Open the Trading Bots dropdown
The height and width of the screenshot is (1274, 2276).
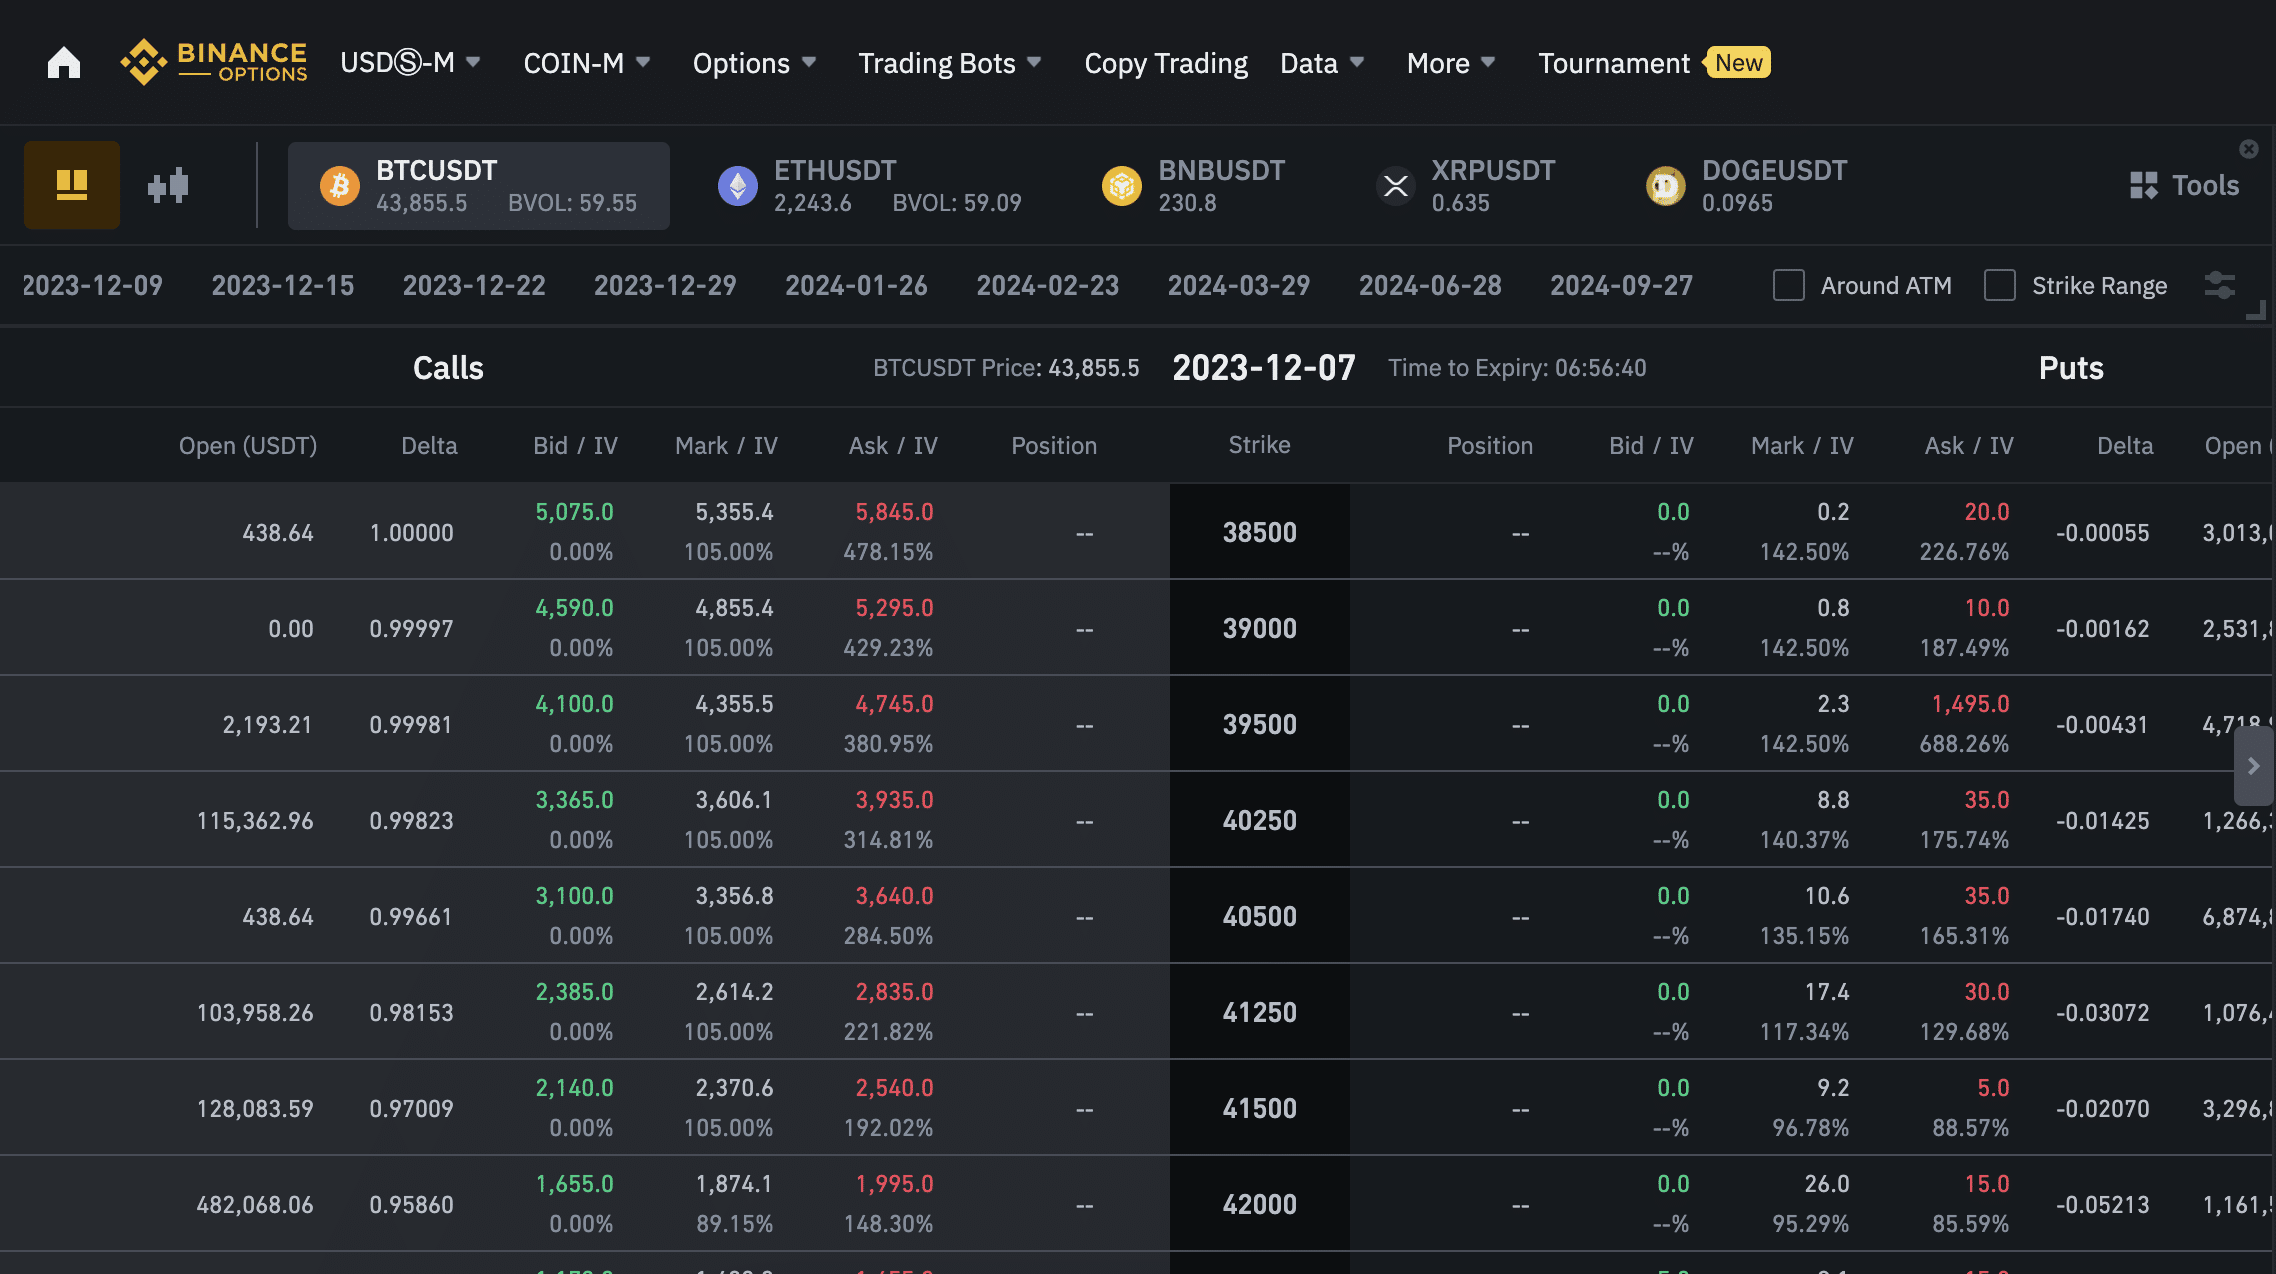950,63
